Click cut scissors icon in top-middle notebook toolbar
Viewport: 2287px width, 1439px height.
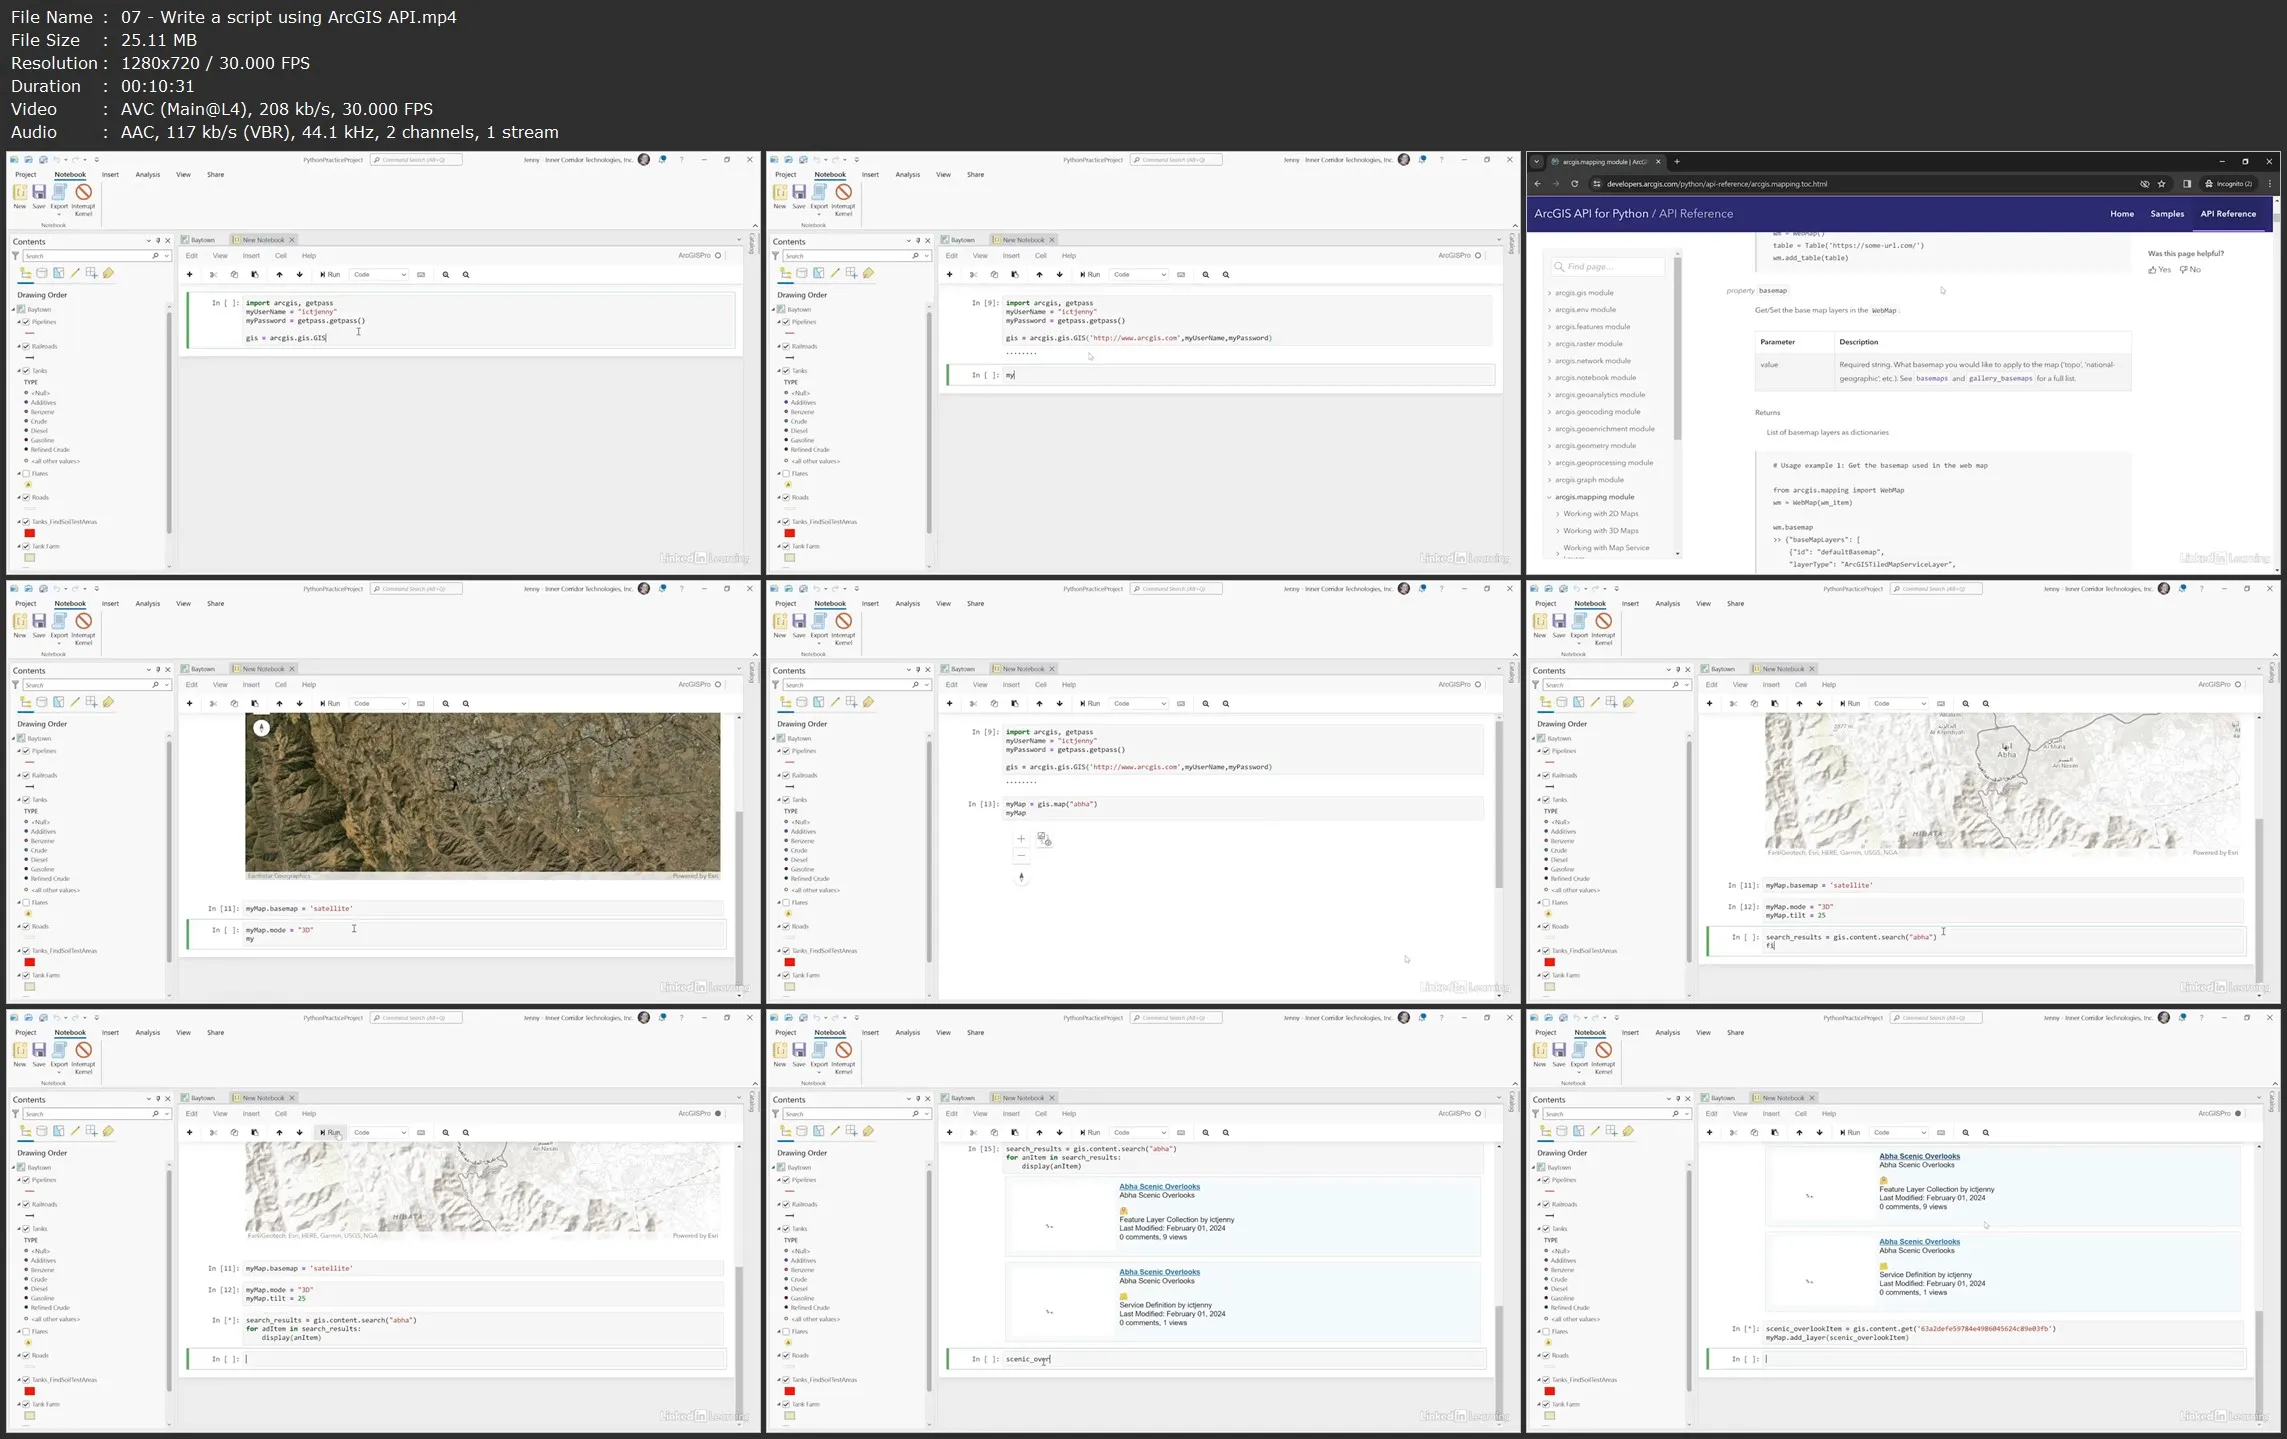point(973,274)
